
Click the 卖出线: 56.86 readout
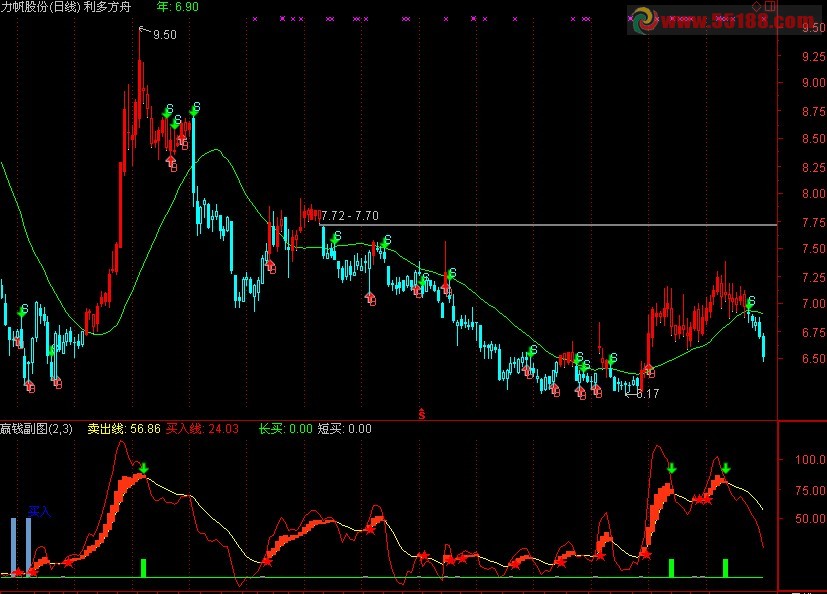click(124, 429)
